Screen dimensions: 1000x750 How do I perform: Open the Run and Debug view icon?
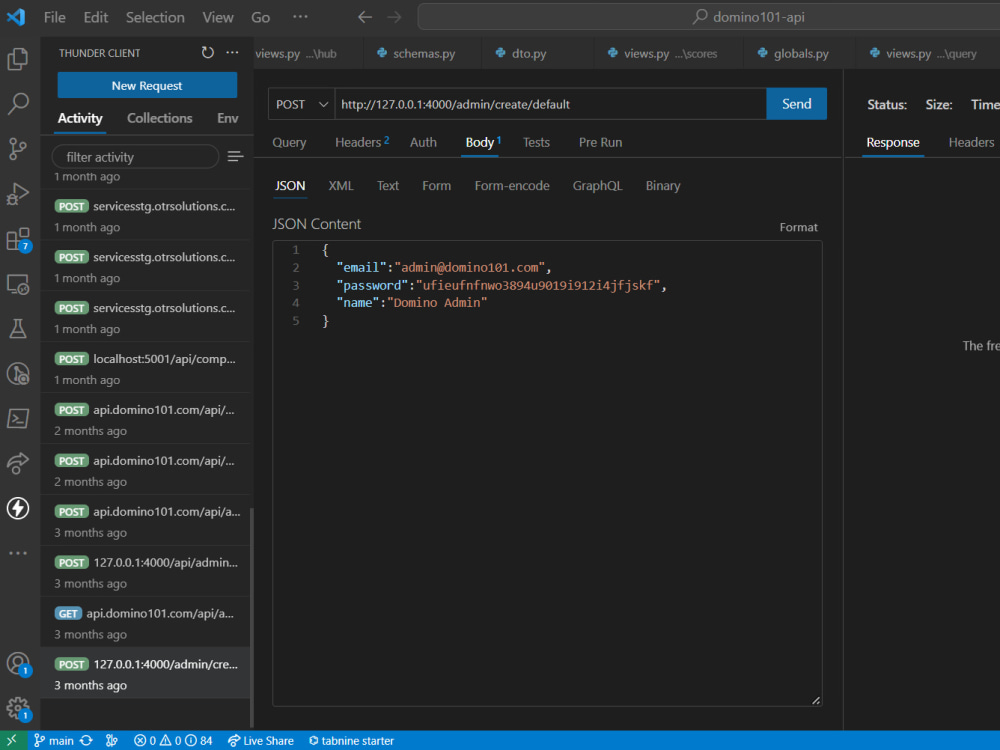pyautogui.click(x=18, y=194)
